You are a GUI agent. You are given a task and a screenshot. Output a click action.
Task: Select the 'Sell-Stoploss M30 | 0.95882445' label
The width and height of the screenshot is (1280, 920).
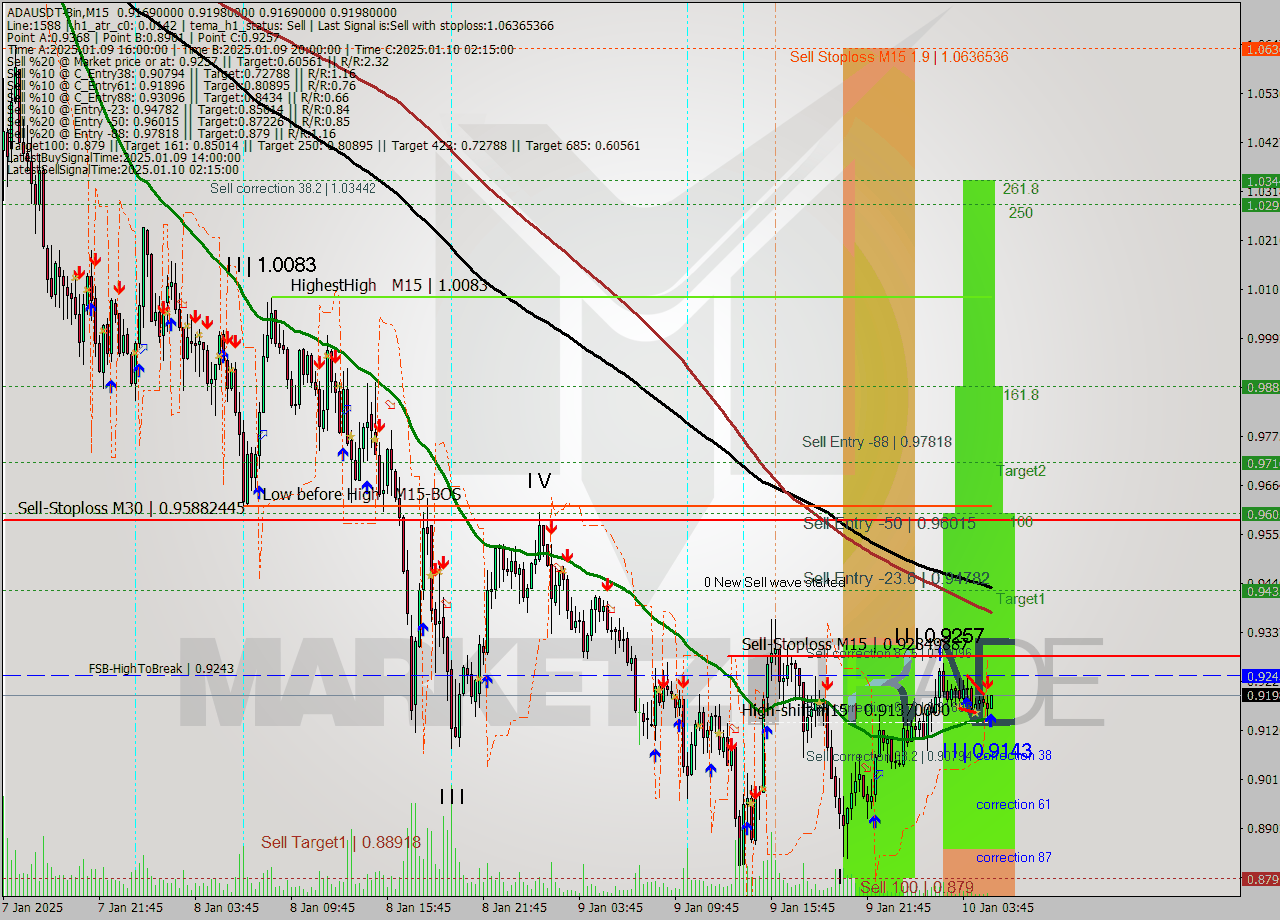pyautogui.click(x=131, y=508)
